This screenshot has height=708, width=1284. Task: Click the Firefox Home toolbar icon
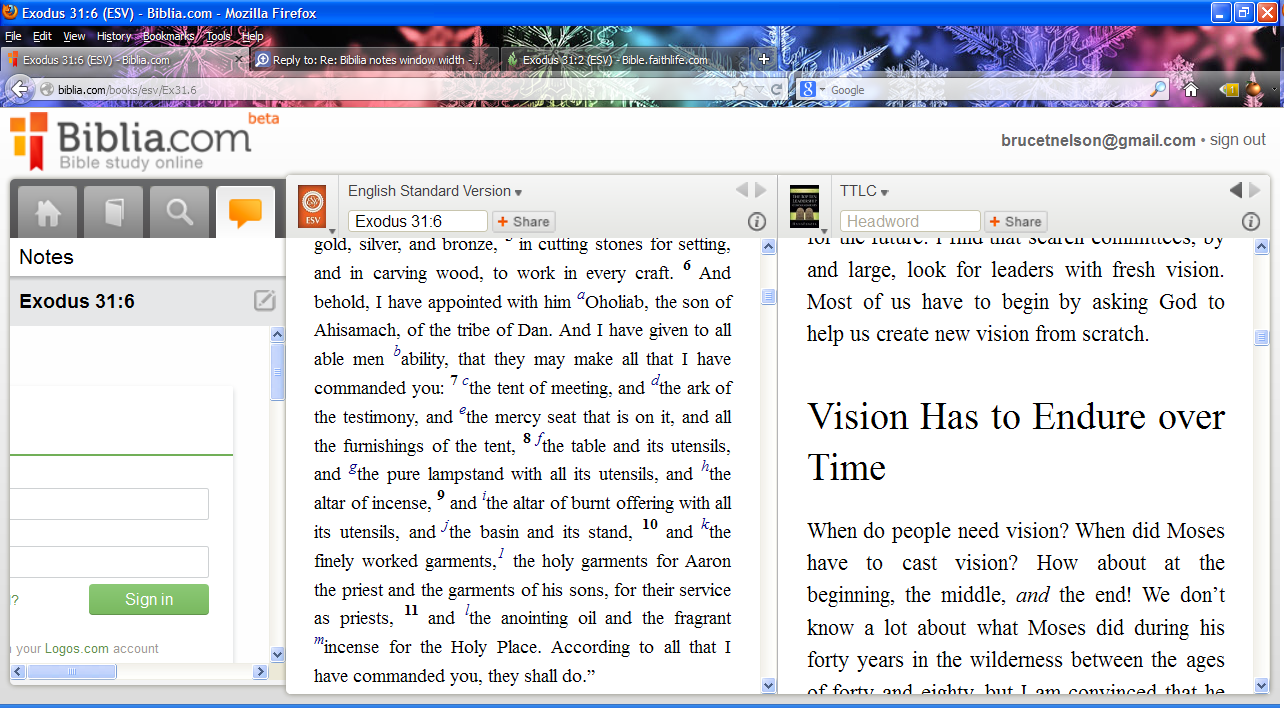click(1191, 89)
